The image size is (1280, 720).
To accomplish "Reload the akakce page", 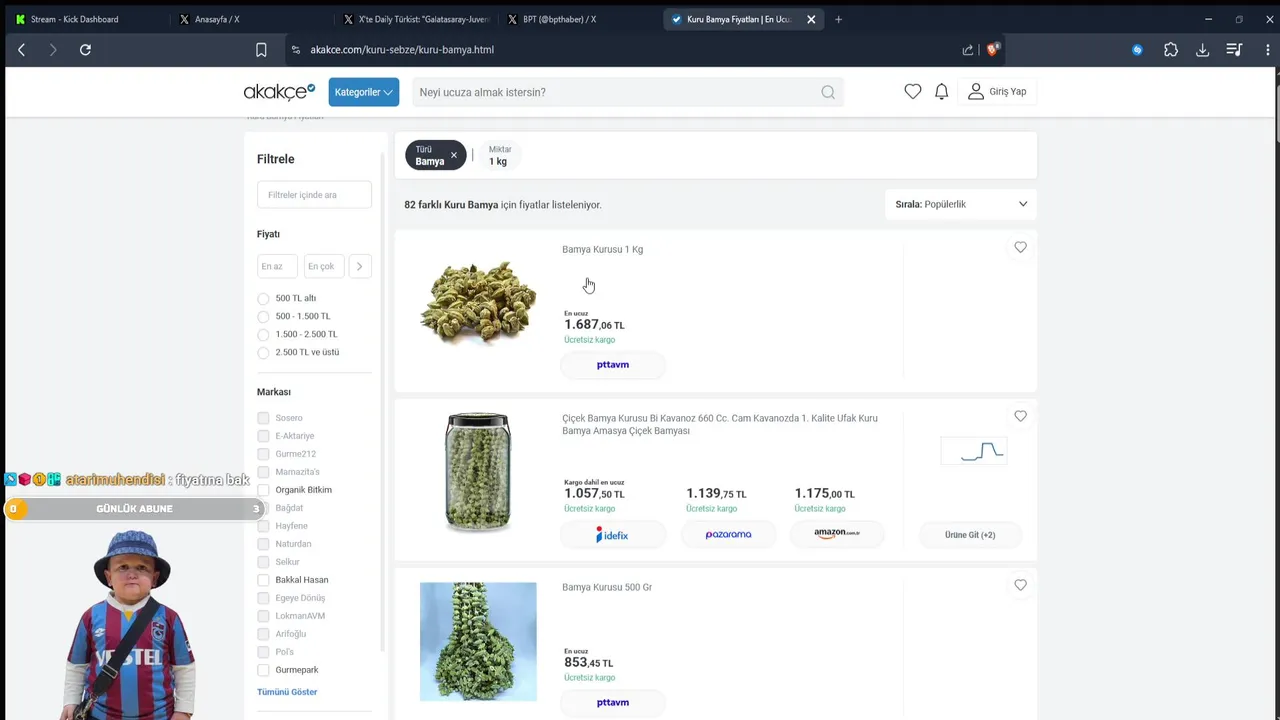I will tap(85, 50).
